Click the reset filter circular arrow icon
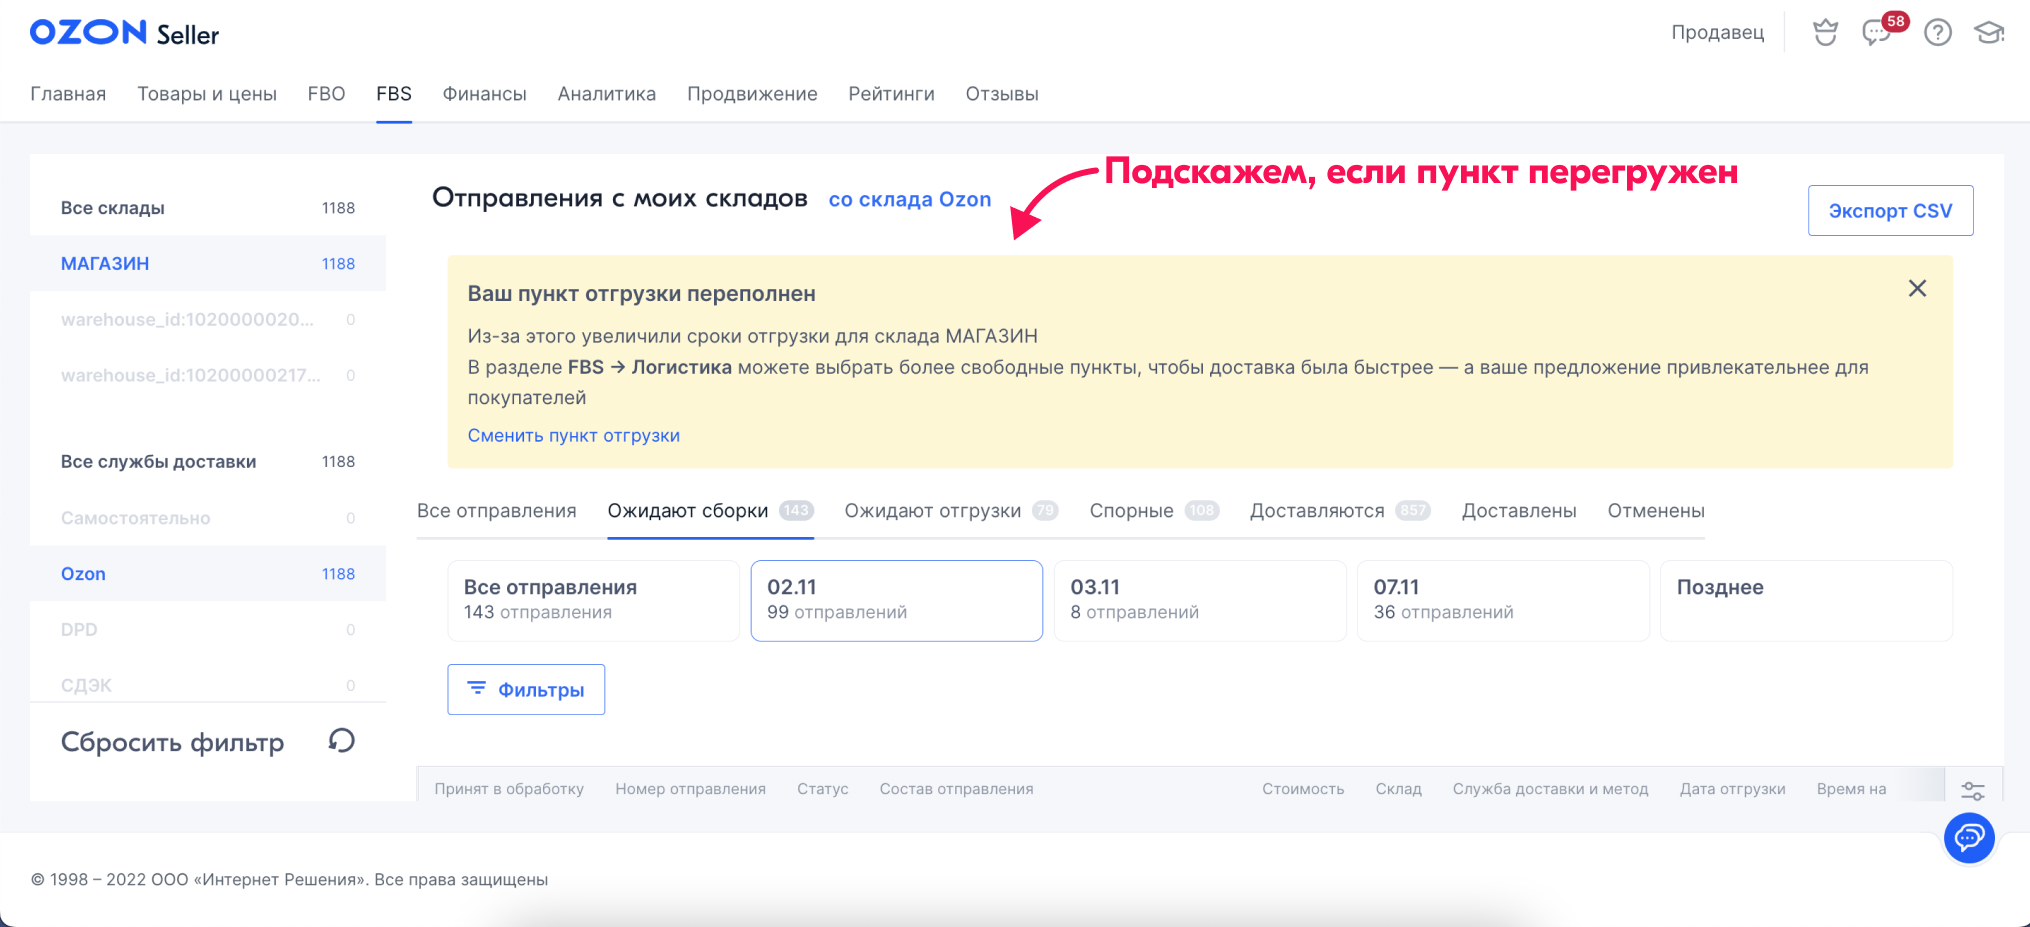2030x927 pixels. pos(342,741)
